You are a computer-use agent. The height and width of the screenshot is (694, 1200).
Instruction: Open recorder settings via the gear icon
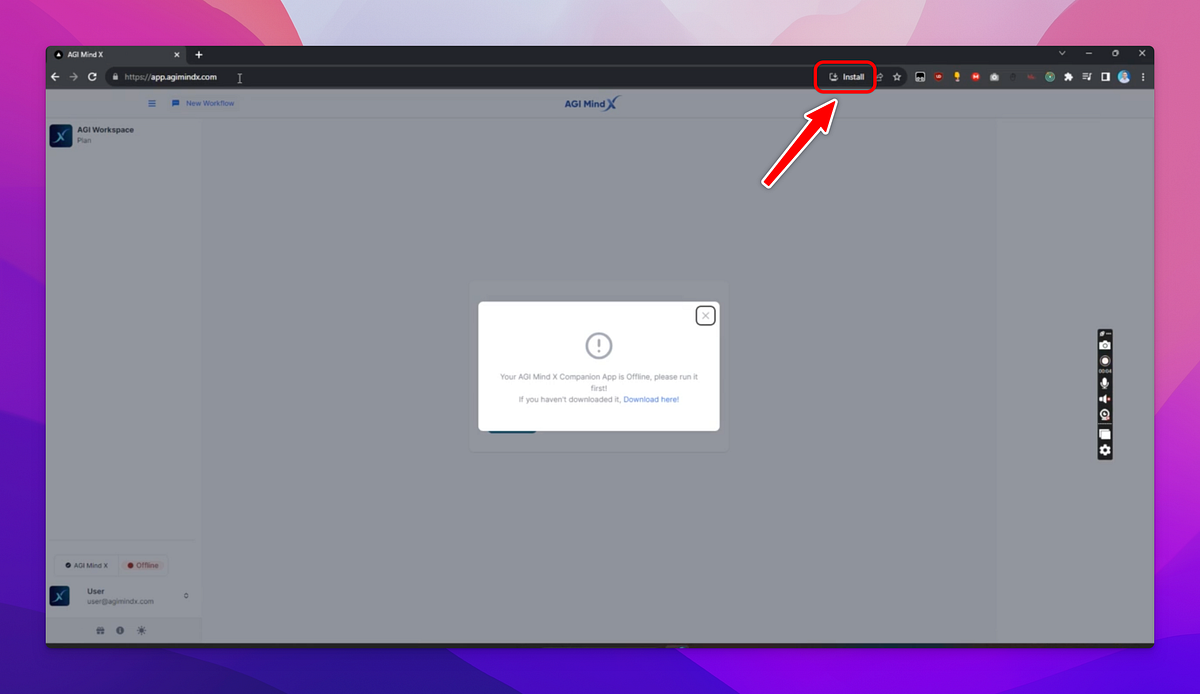click(1104, 450)
